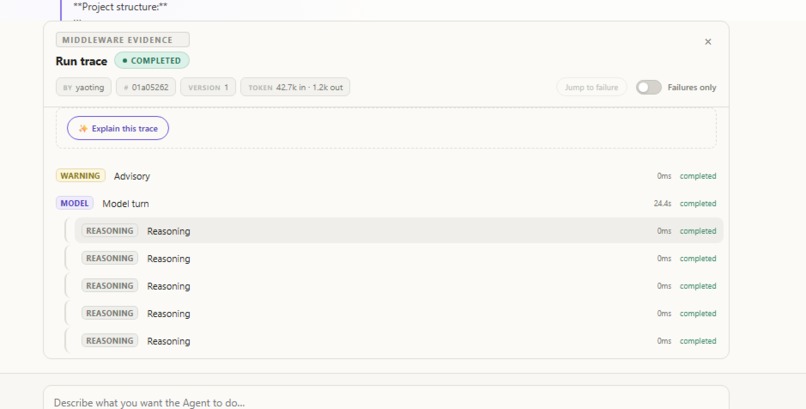Select the highlighted first Reasoning row

399,231
